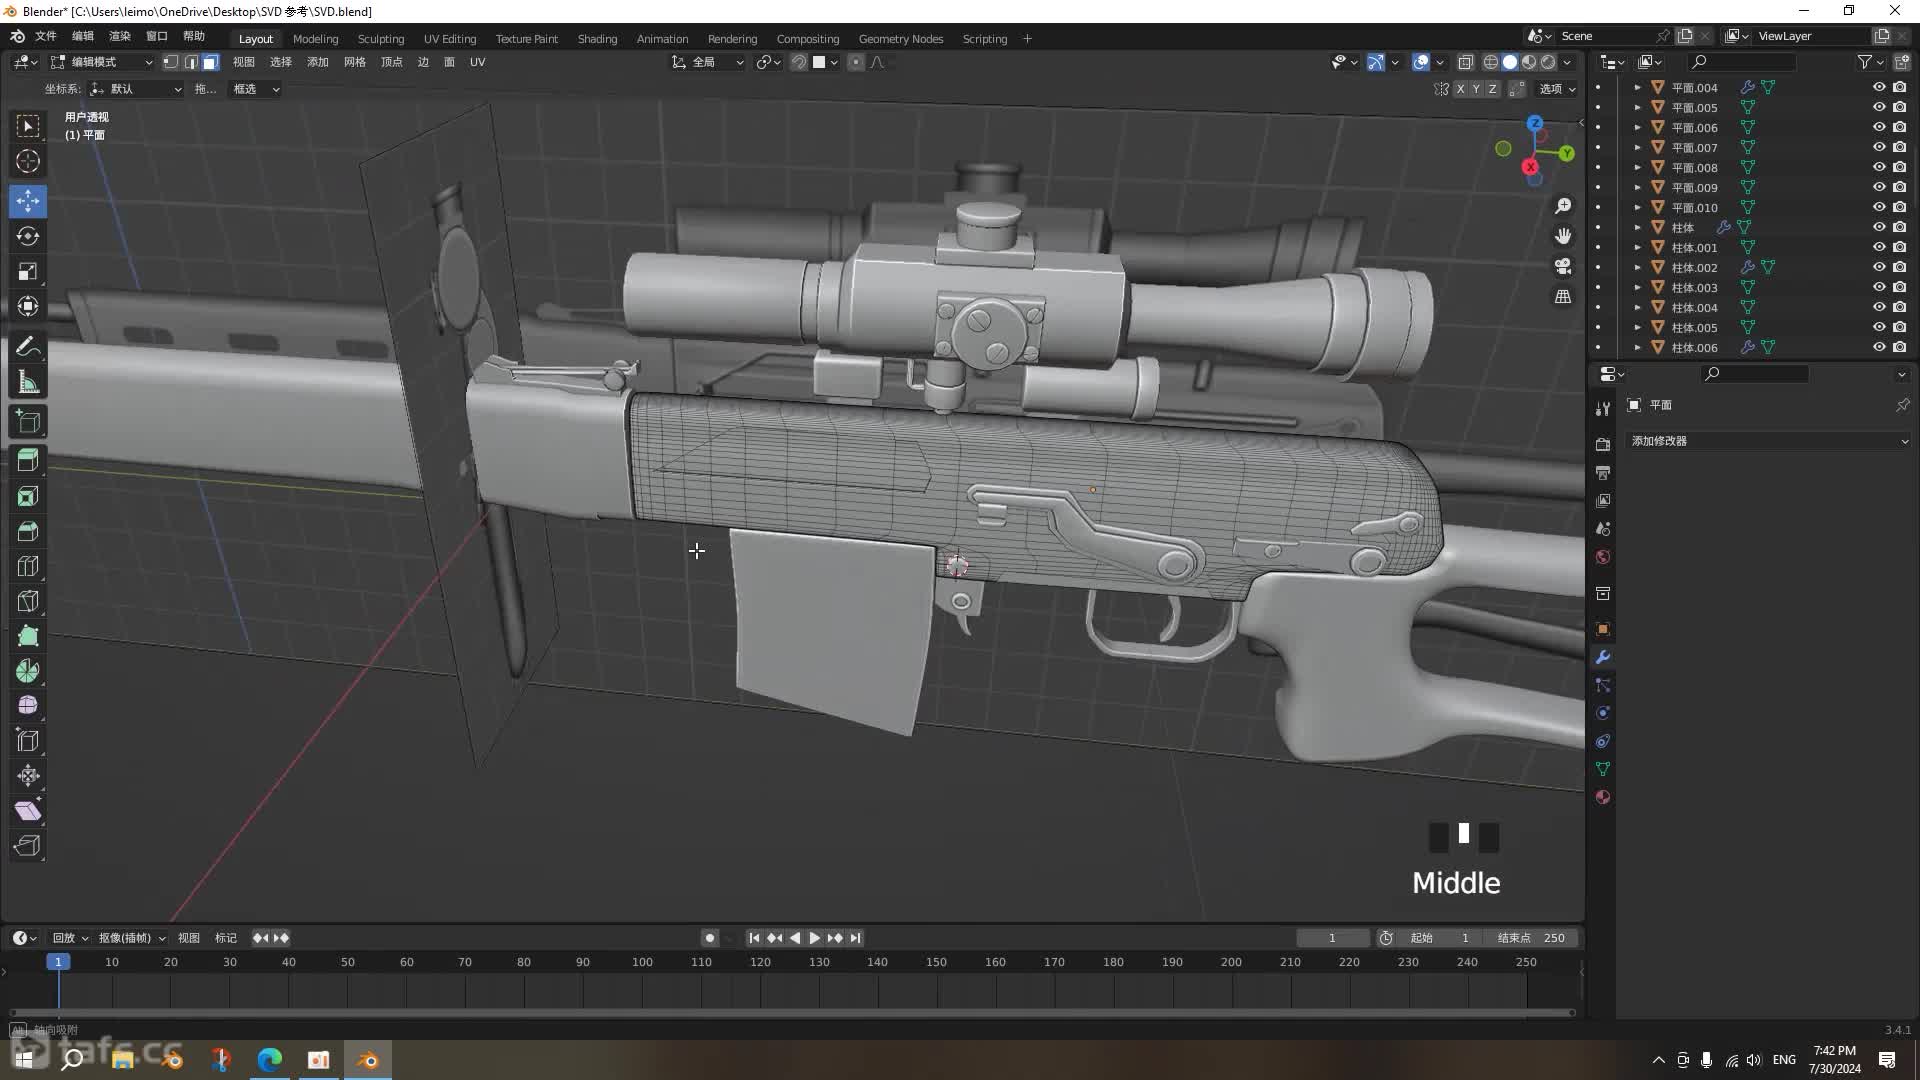Select the Loop Cut tool
This screenshot has height=1080, width=1920.
pos(28,566)
